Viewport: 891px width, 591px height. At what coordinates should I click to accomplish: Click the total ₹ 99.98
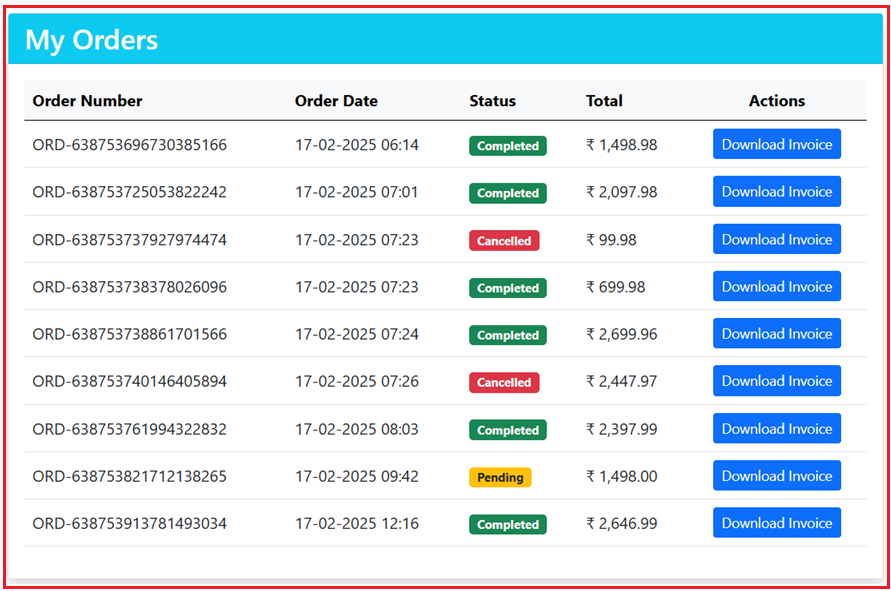[611, 240]
